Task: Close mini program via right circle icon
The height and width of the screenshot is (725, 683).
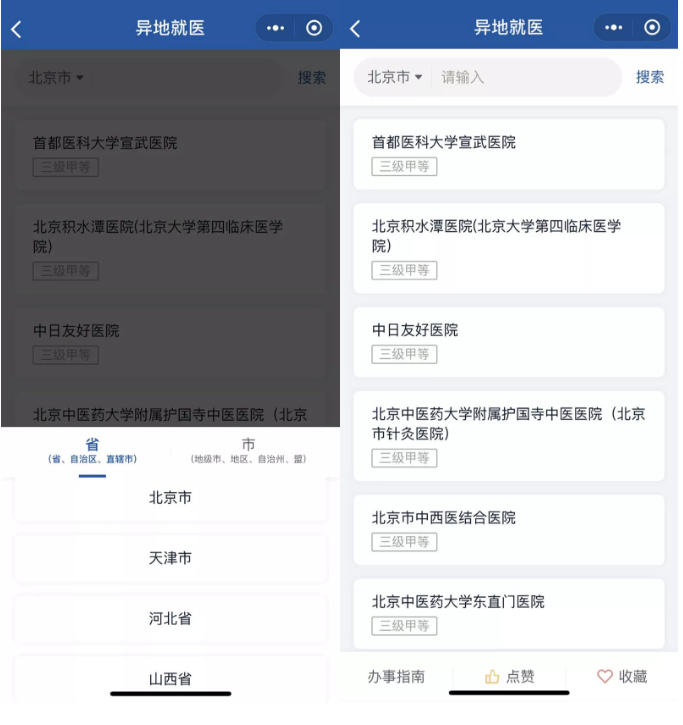Action: click(x=652, y=28)
